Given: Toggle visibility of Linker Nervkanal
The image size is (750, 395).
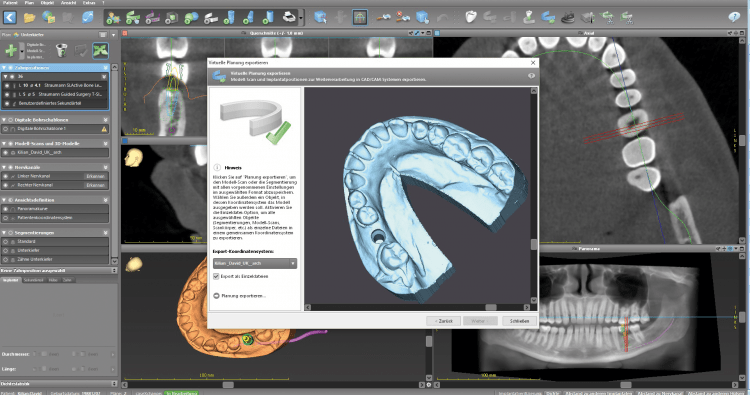Looking at the screenshot, I should tap(6, 176).
